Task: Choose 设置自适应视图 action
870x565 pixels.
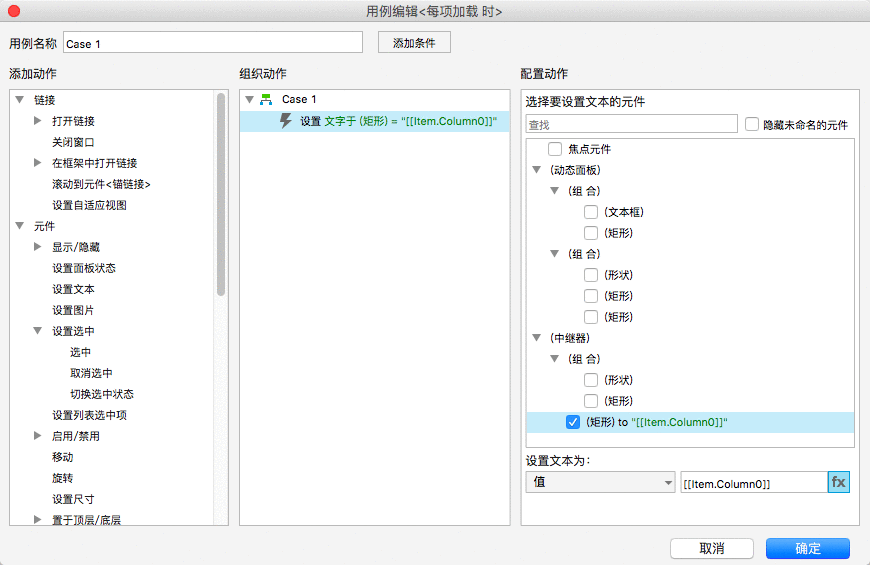Action: [x=89, y=205]
